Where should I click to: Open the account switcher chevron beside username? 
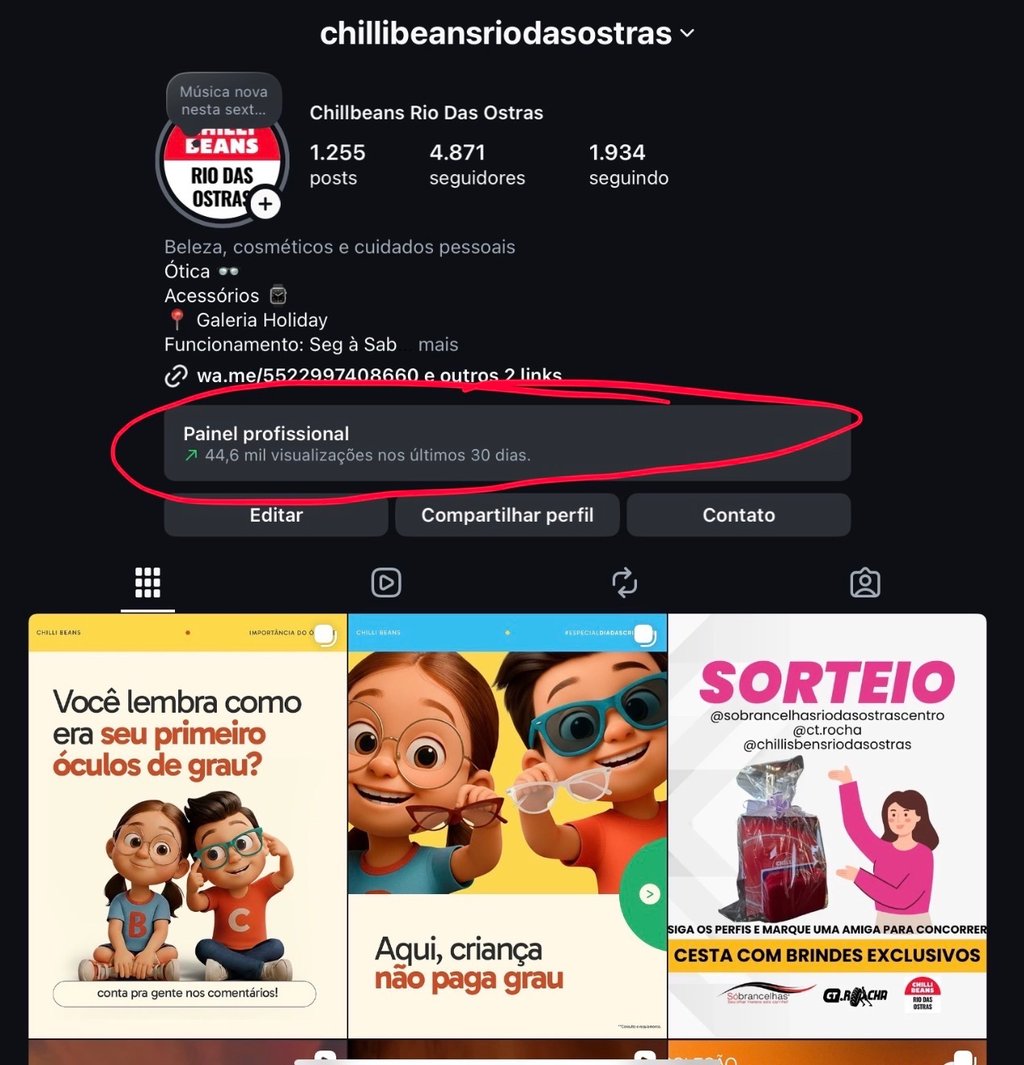point(687,33)
